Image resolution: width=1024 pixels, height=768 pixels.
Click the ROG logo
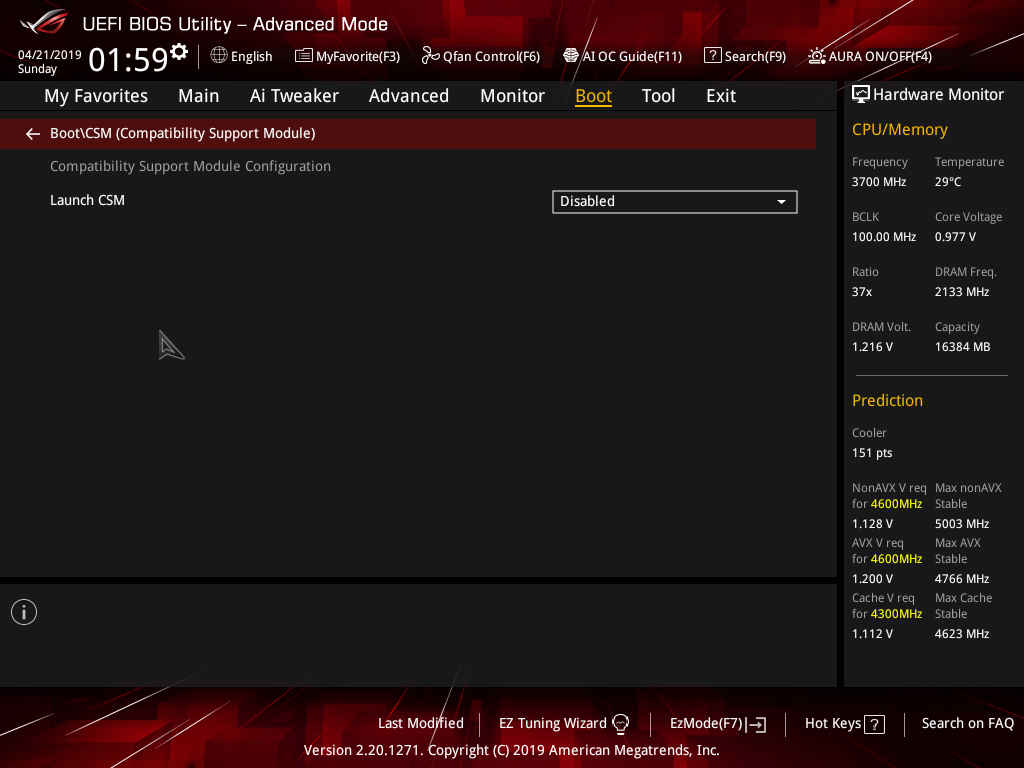tap(43, 22)
